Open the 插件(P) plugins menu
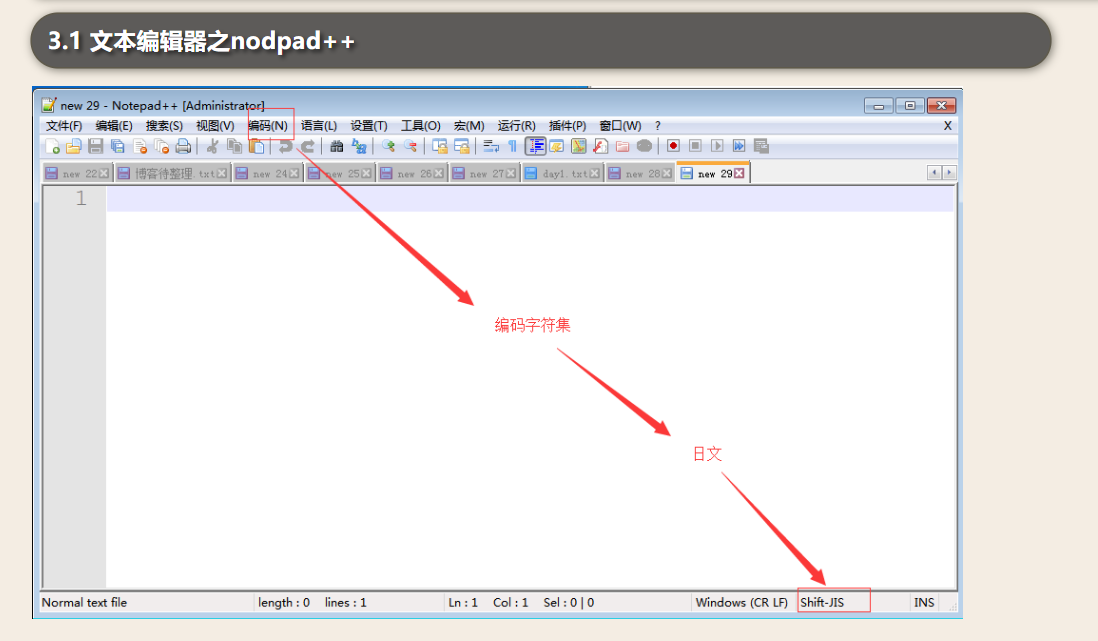This screenshot has width=1098, height=641. click(x=567, y=125)
